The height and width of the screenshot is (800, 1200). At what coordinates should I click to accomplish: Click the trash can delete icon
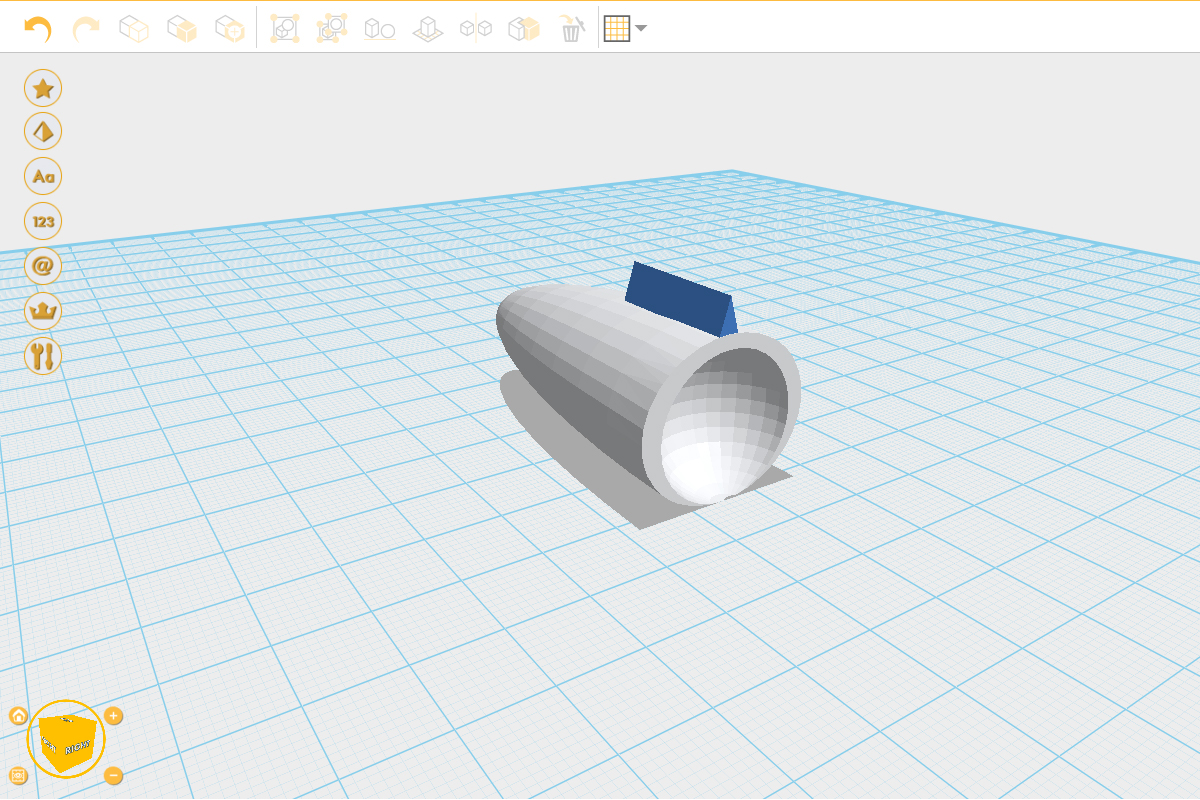point(571,29)
